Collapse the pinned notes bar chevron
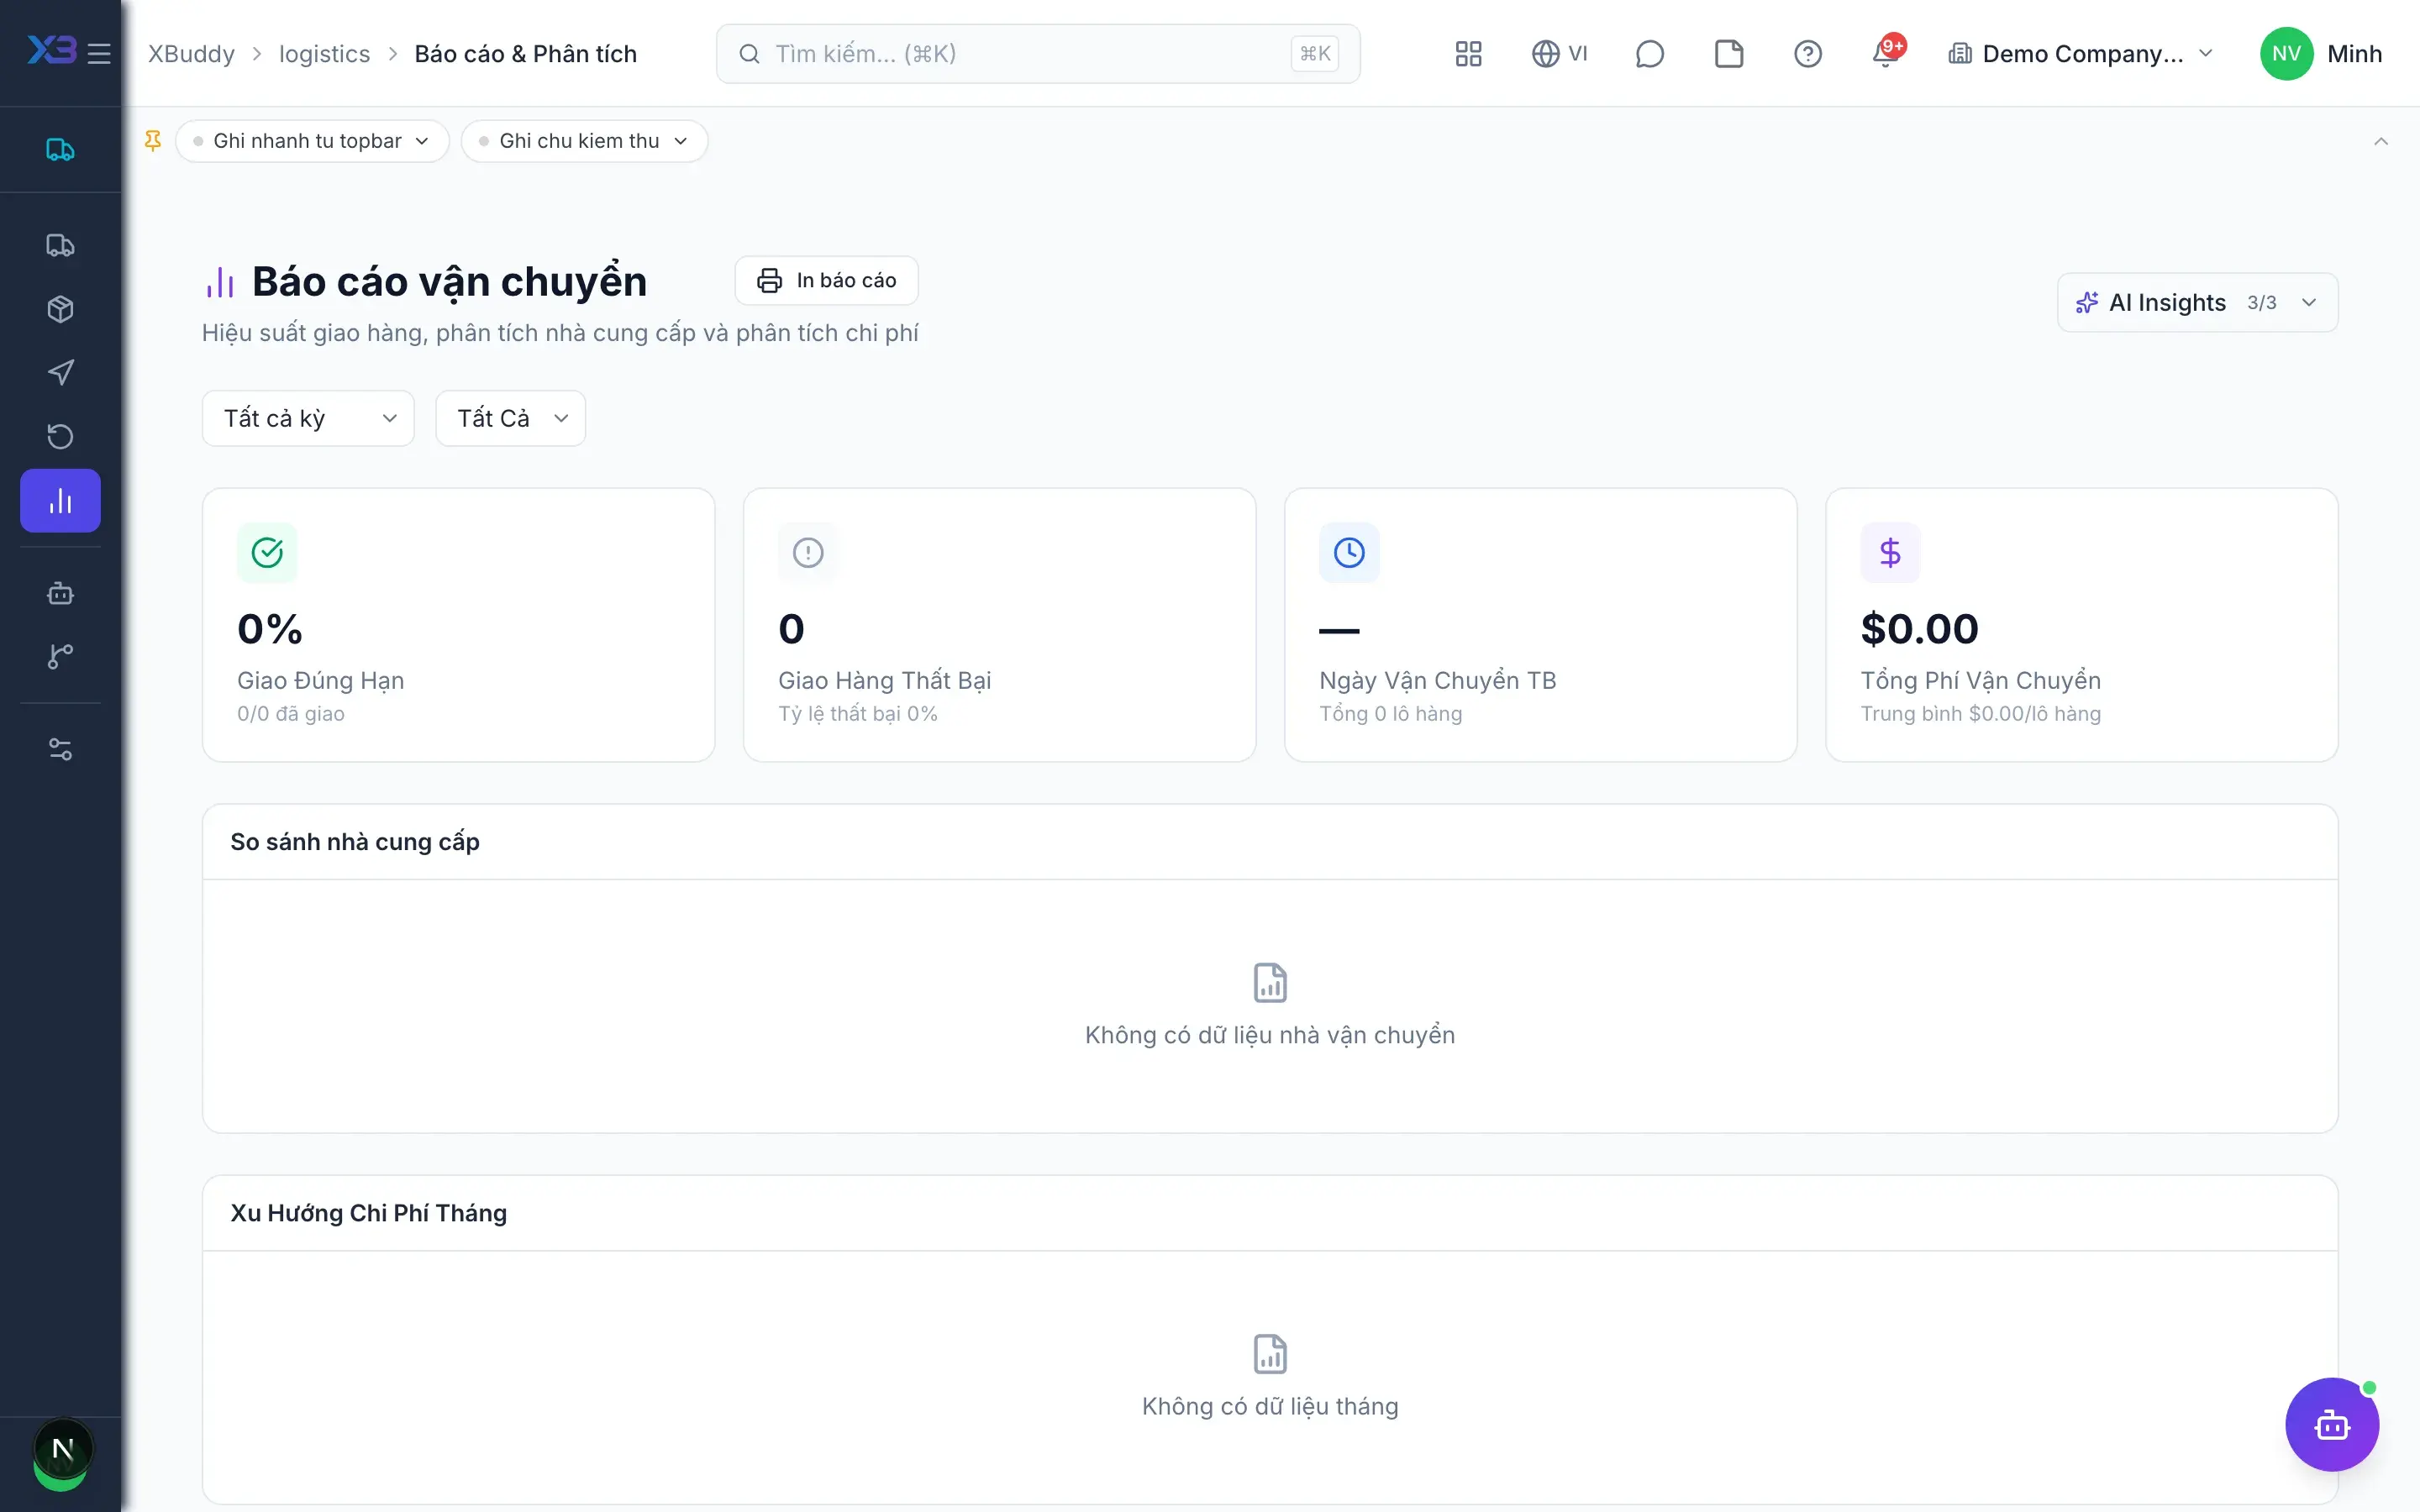The image size is (2420, 1512). 2381,141
